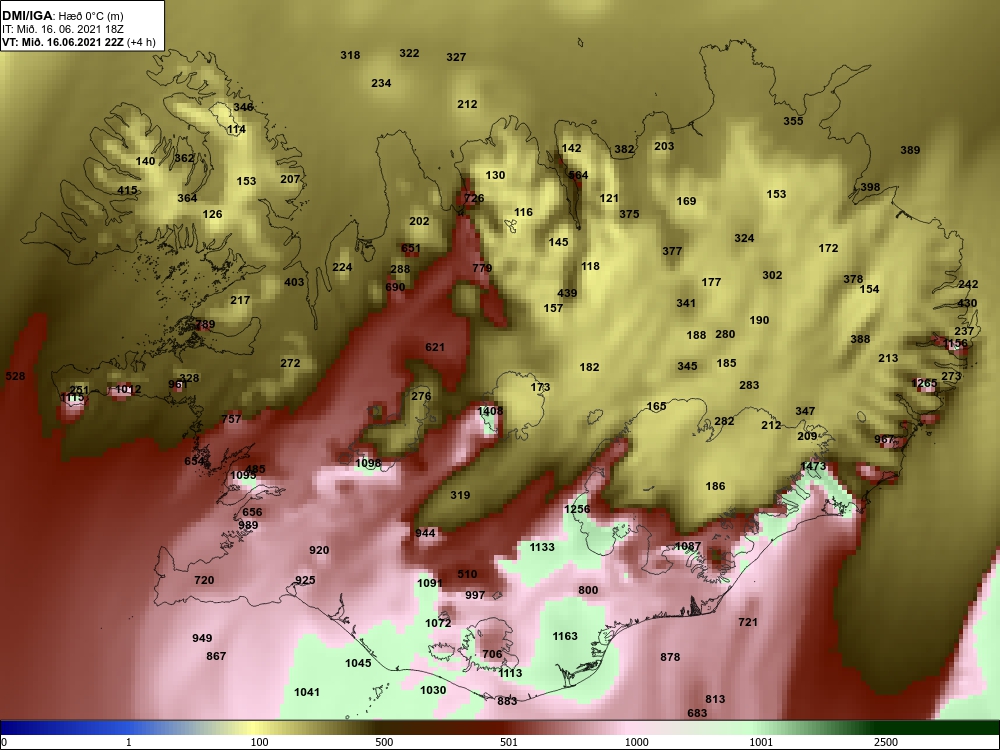Pick the value 415 in the Westfjords
1000x750 pixels.
click(127, 190)
